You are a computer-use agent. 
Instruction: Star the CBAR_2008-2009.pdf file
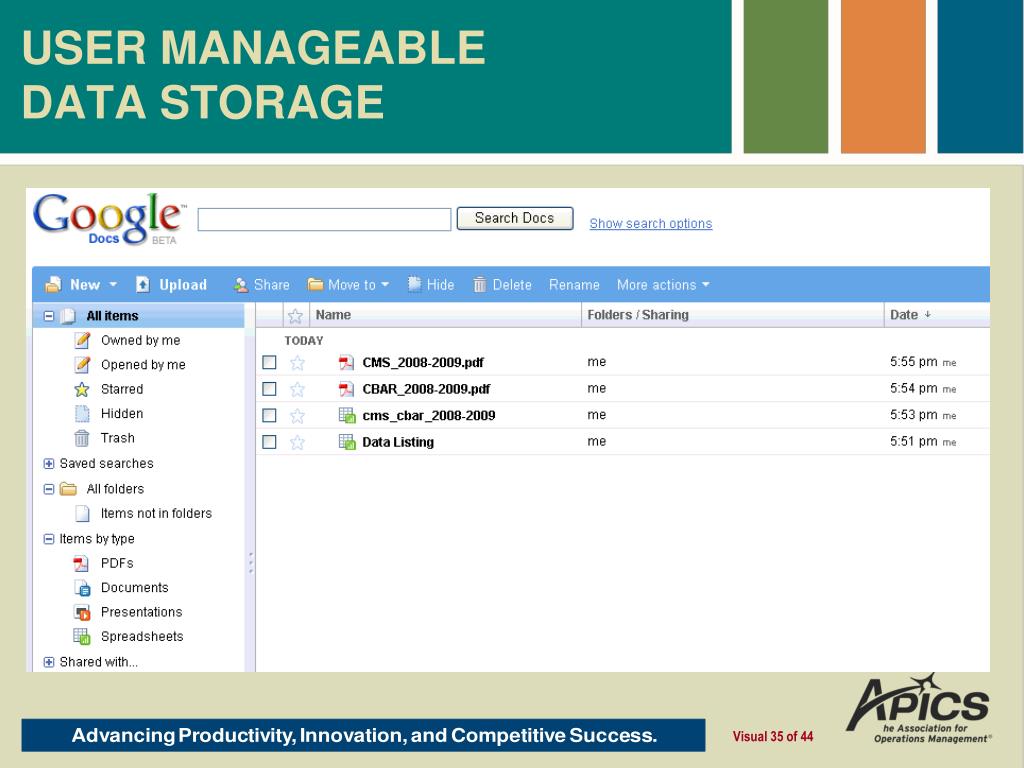pyautogui.click(x=297, y=389)
